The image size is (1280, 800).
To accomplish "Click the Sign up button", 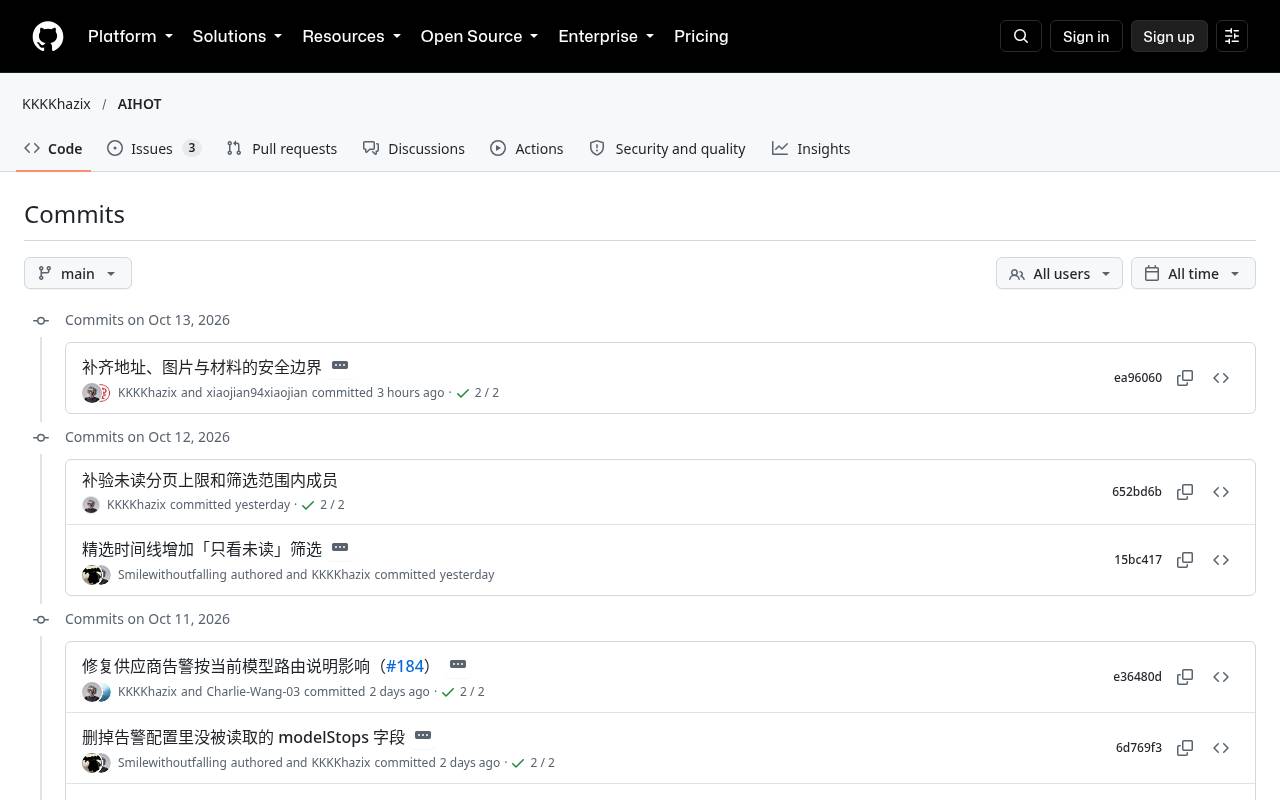I will pyautogui.click(x=1169, y=36).
